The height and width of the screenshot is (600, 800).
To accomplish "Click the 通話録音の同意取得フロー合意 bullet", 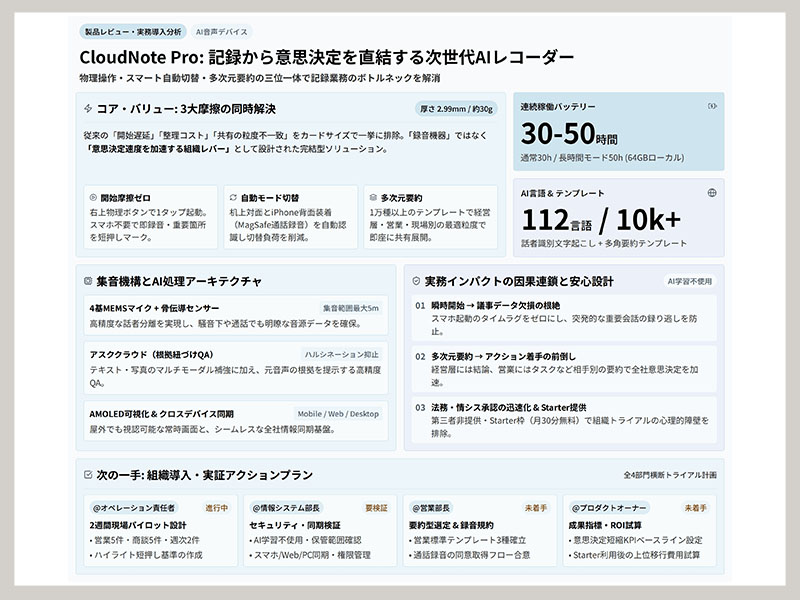I will (x=469, y=555).
